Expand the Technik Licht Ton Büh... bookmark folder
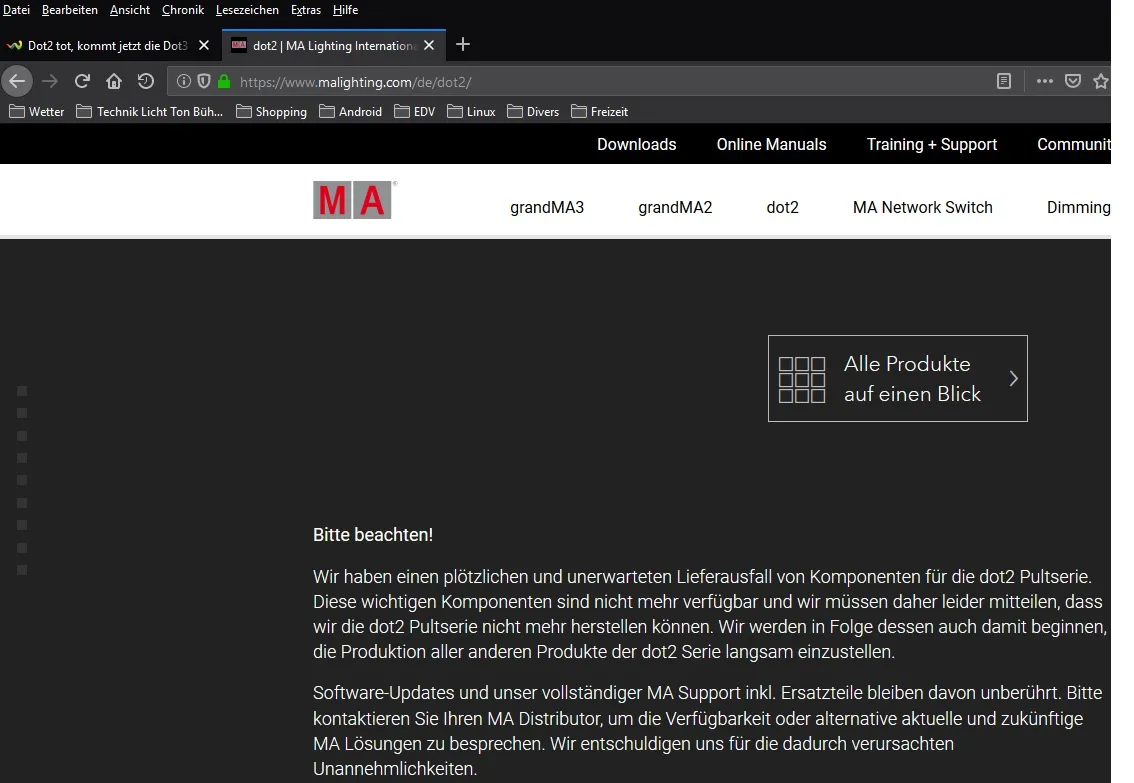The width and height of the screenshot is (1134, 783). [150, 111]
